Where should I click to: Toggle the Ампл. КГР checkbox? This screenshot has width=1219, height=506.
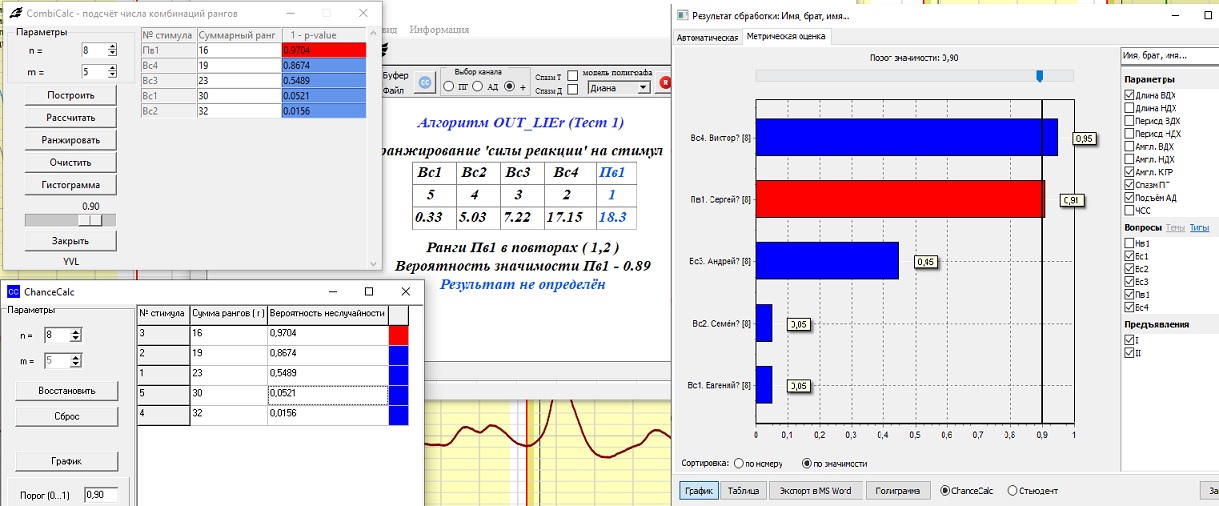(x=1130, y=172)
